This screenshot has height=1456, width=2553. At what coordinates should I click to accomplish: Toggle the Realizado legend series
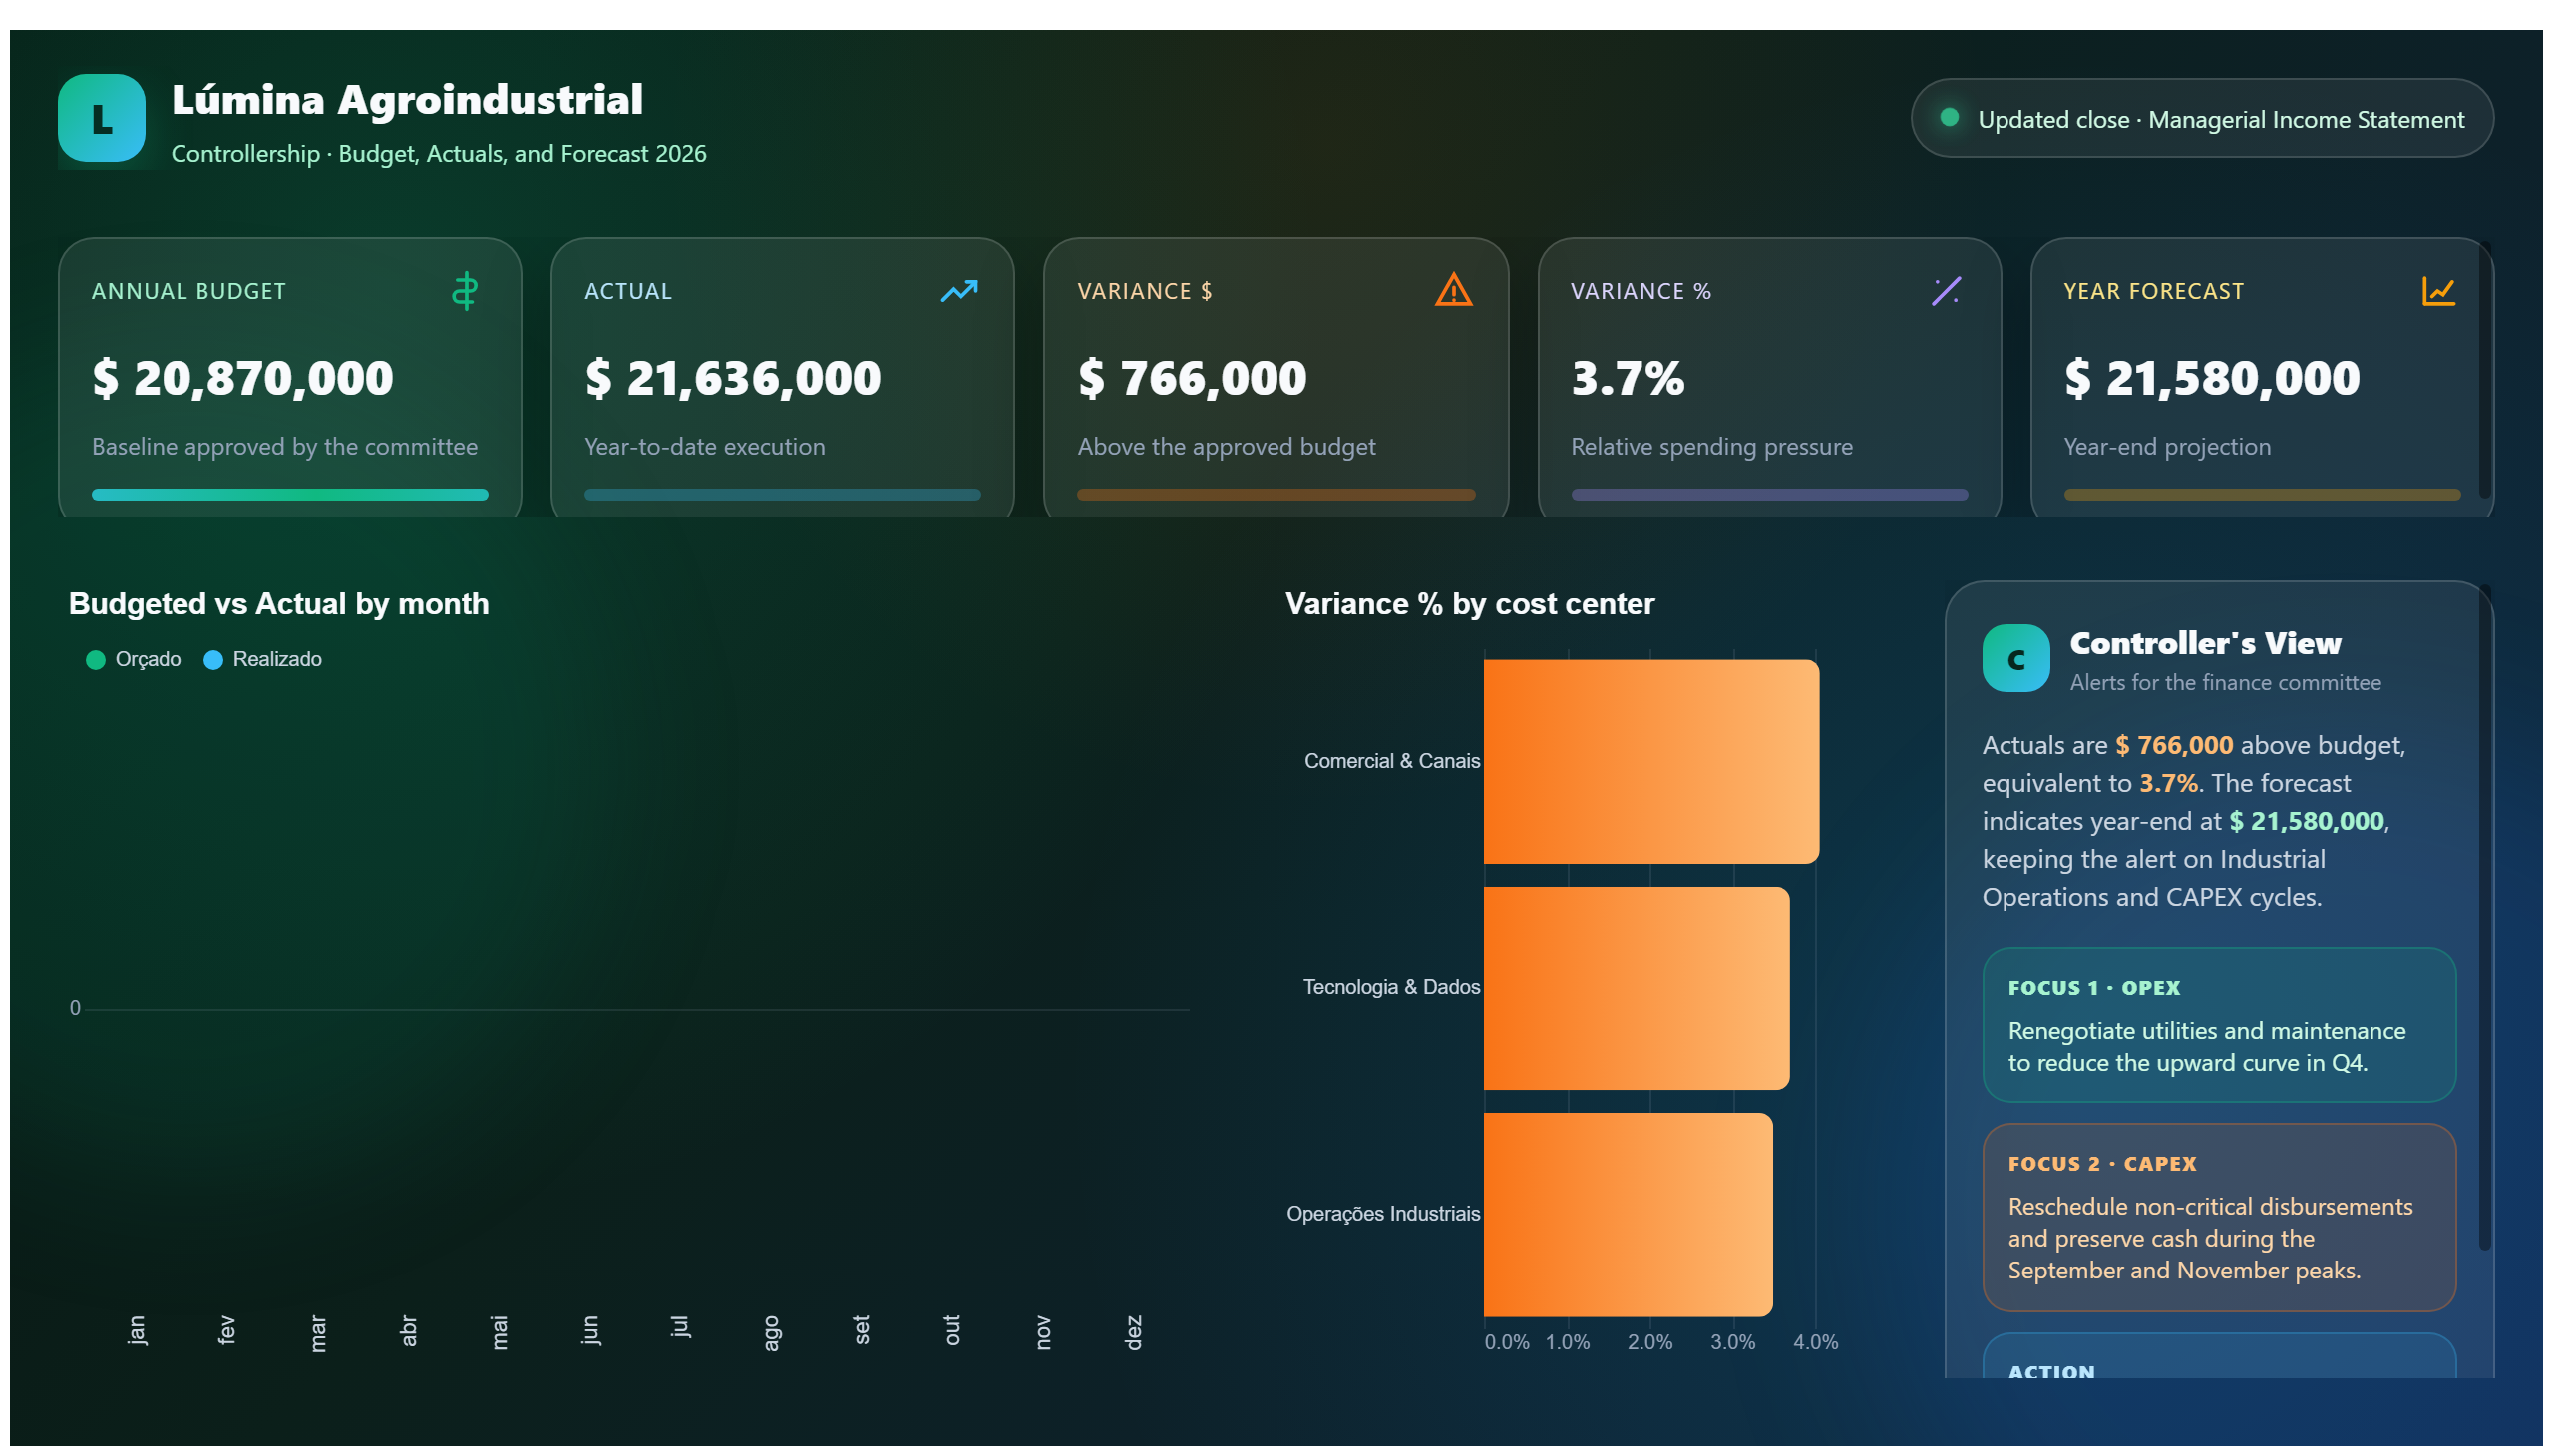tap(263, 659)
